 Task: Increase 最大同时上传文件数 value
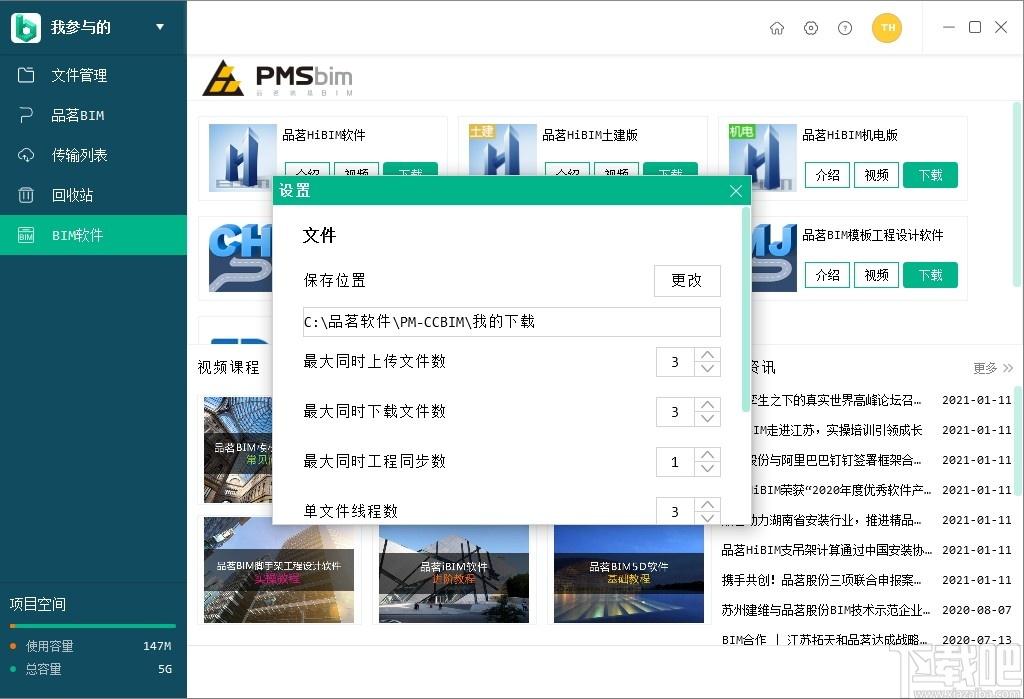pos(707,355)
